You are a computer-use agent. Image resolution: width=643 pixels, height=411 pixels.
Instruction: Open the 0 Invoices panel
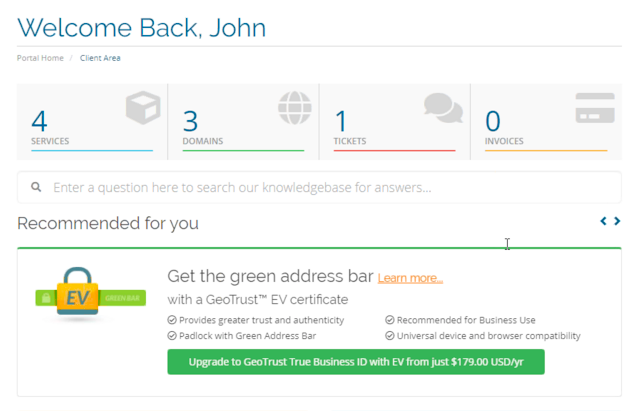[546, 122]
